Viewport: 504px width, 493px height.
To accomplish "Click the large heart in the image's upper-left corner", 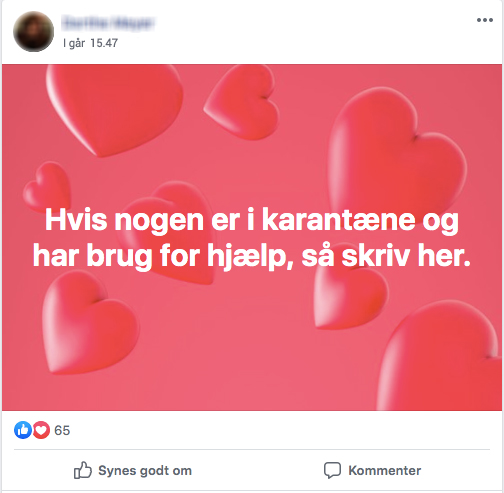I will point(115,108).
